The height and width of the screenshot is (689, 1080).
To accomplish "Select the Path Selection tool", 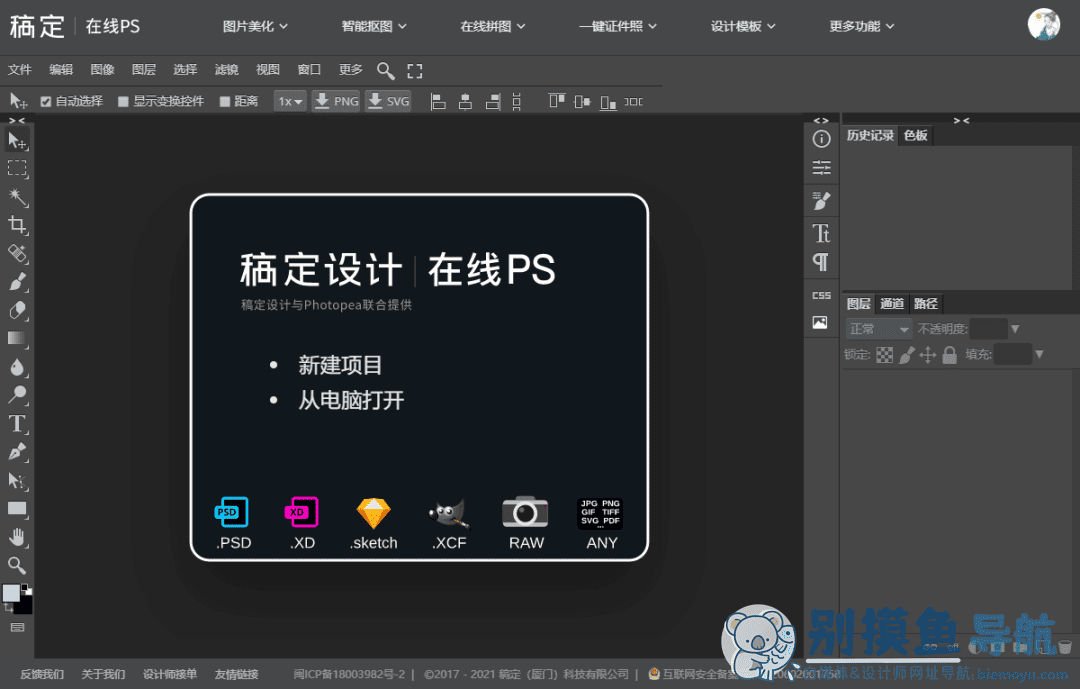I will (x=17, y=480).
